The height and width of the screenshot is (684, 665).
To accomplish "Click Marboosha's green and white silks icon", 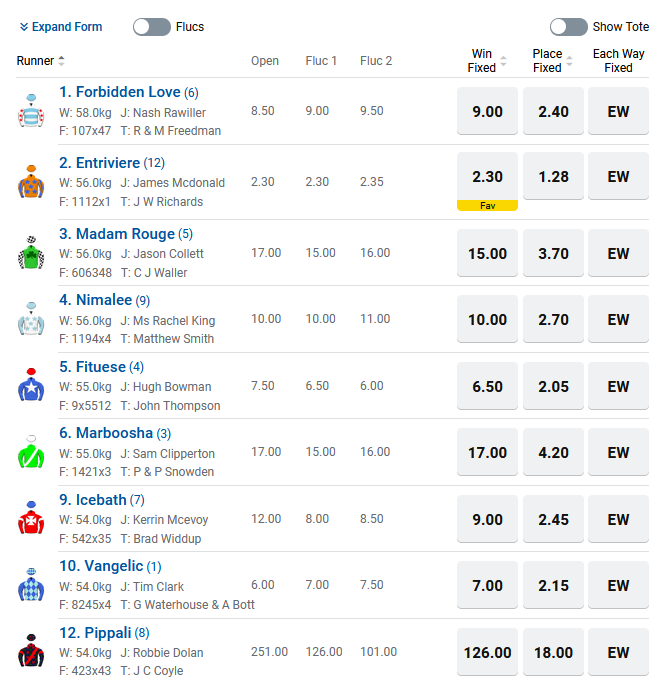I will [x=32, y=452].
